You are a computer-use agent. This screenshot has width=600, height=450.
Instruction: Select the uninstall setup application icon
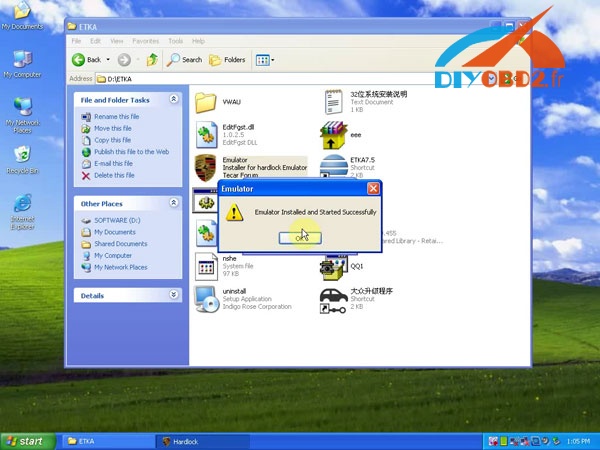tap(207, 299)
